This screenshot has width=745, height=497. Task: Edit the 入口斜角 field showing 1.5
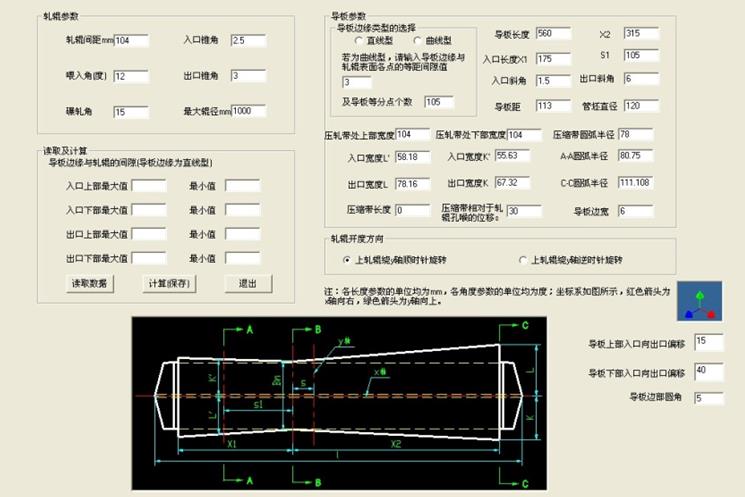(554, 81)
